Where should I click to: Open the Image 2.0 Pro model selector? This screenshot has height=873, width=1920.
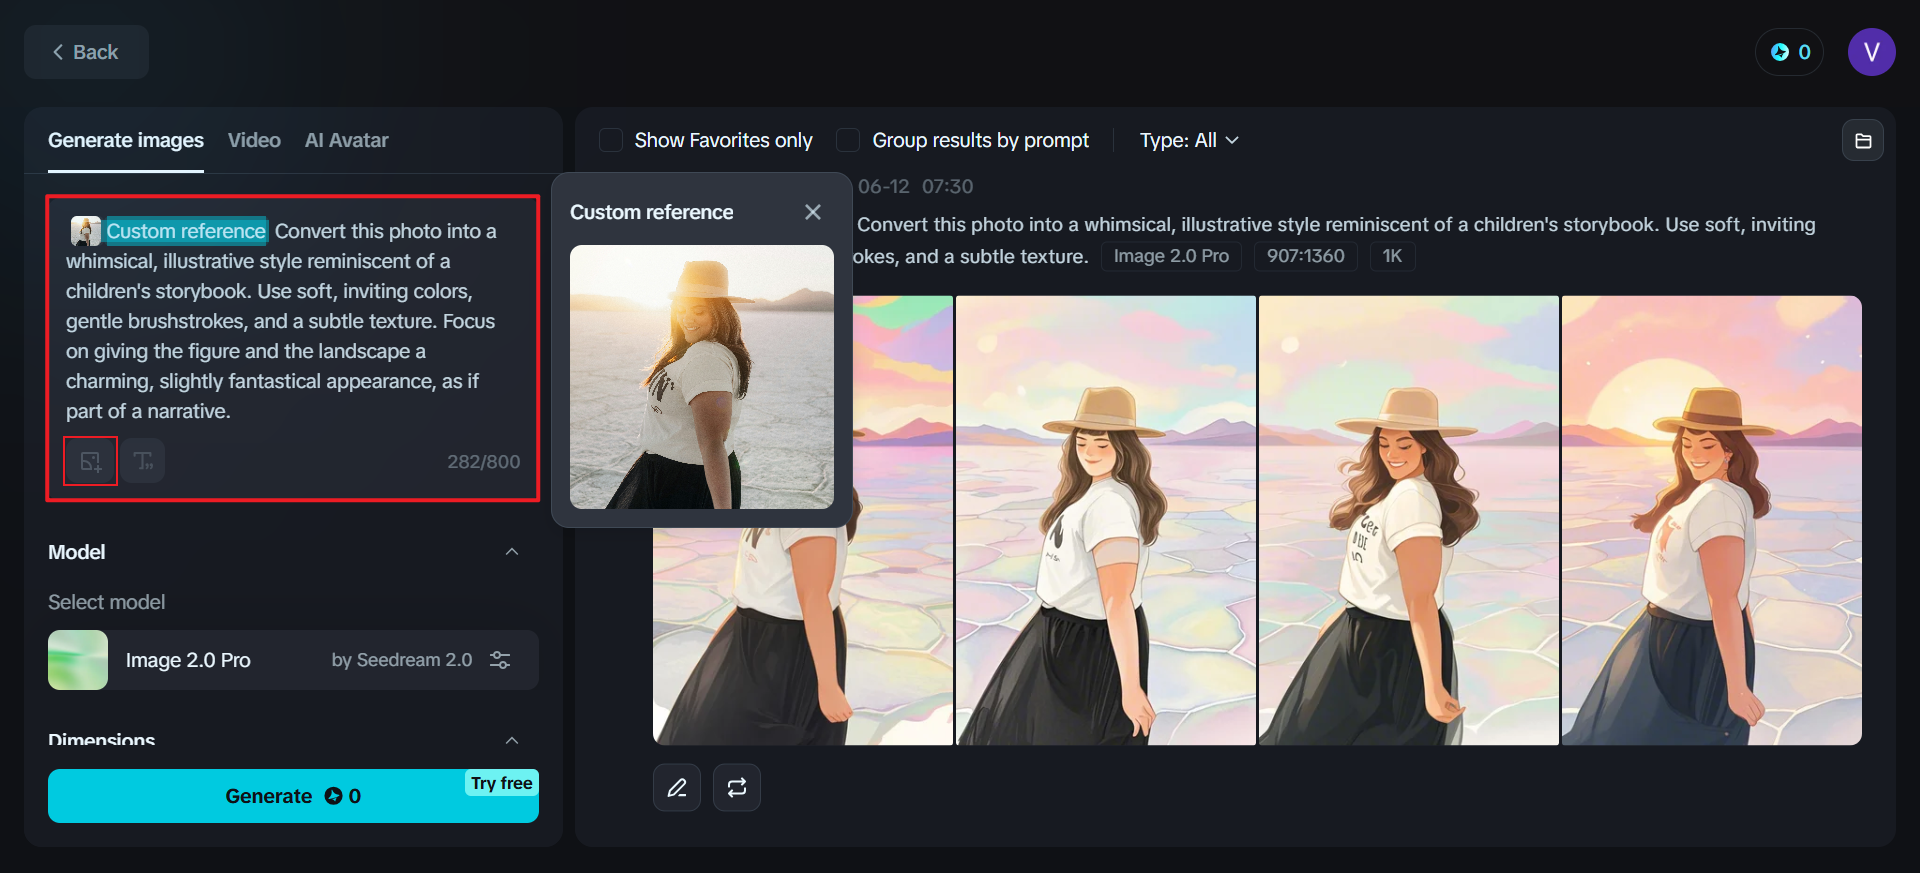[293, 660]
